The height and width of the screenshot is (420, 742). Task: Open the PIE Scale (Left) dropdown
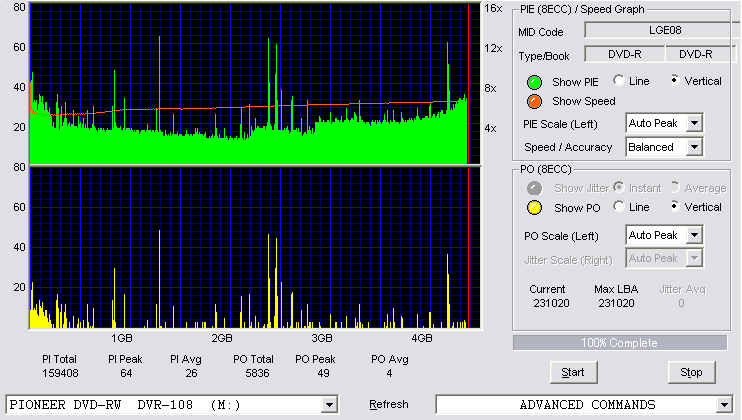(x=694, y=123)
